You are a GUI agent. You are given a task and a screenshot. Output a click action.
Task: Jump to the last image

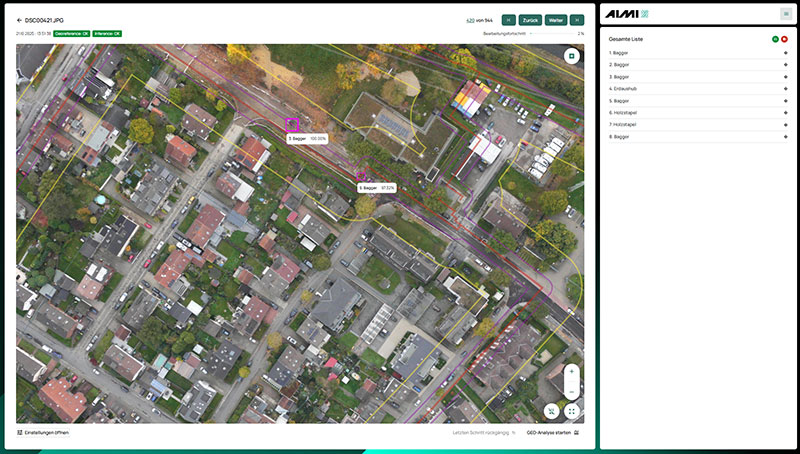point(578,19)
